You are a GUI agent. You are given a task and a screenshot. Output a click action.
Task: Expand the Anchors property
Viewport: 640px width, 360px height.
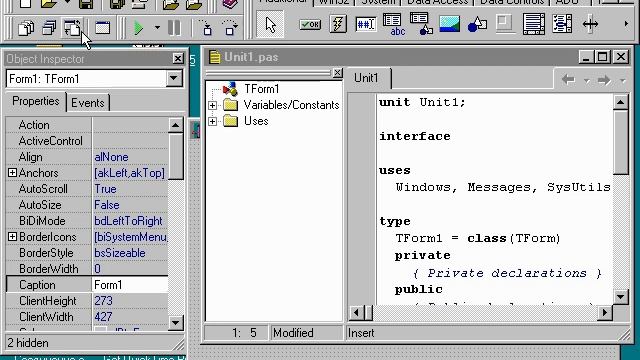tap(12, 173)
